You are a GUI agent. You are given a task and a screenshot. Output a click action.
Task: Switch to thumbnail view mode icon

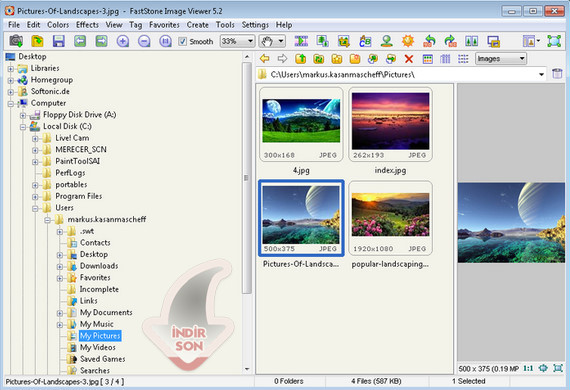pyautogui.click(x=428, y=59)
